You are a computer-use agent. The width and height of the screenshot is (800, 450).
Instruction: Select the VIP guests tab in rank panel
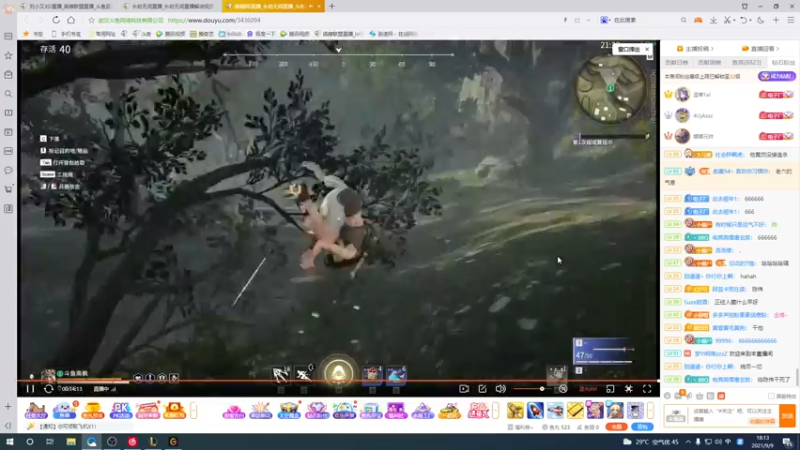tap(746, 62)
